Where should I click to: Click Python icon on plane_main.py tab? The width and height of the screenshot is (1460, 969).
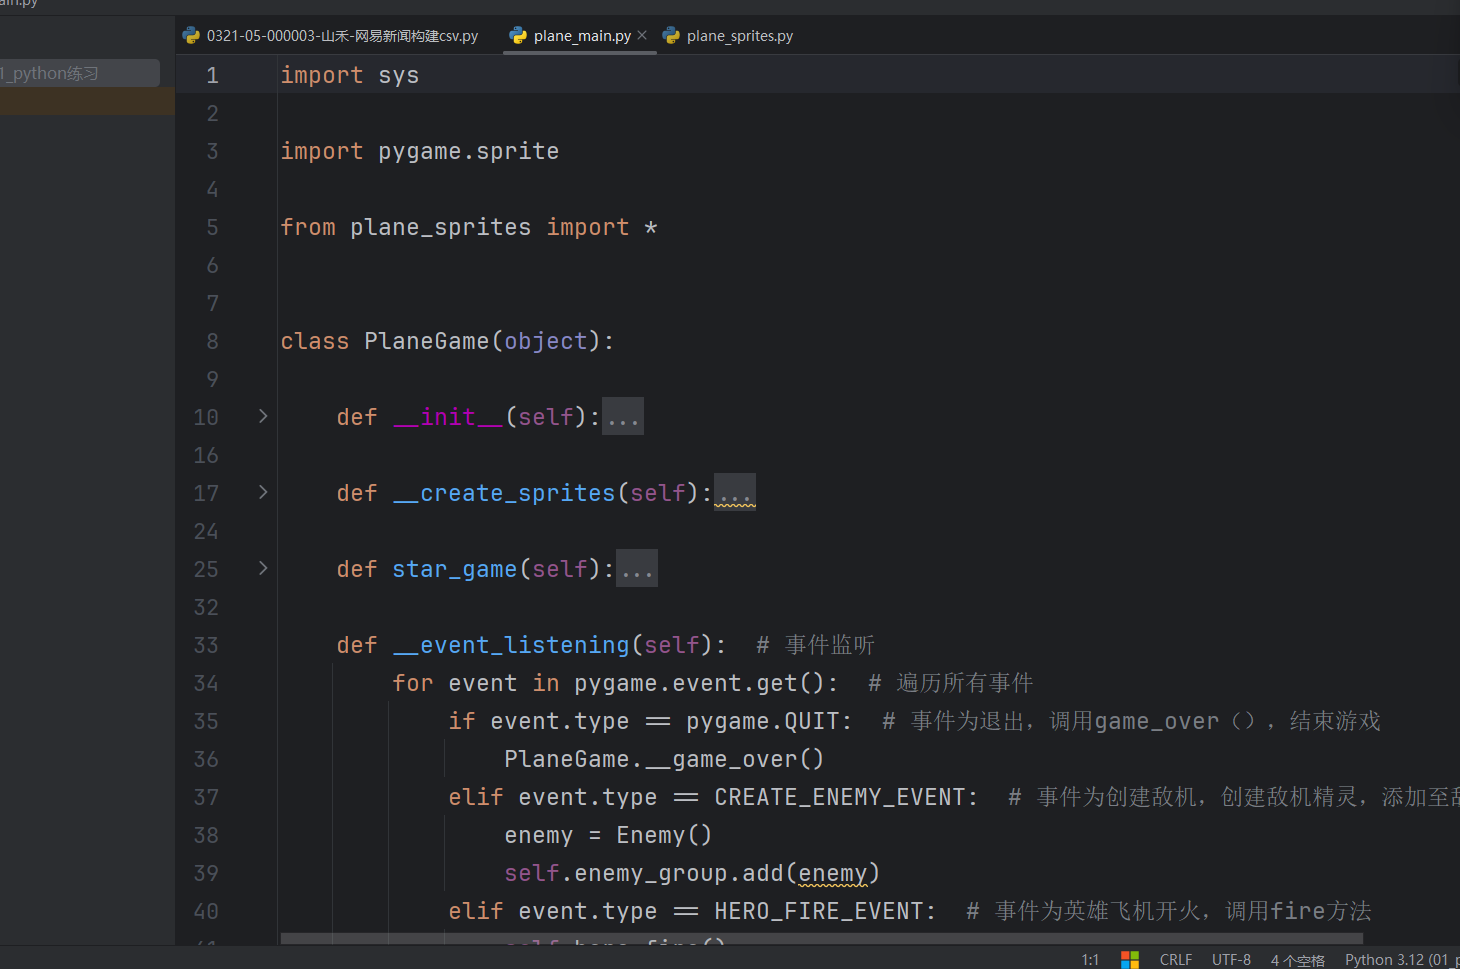(518, 36)
